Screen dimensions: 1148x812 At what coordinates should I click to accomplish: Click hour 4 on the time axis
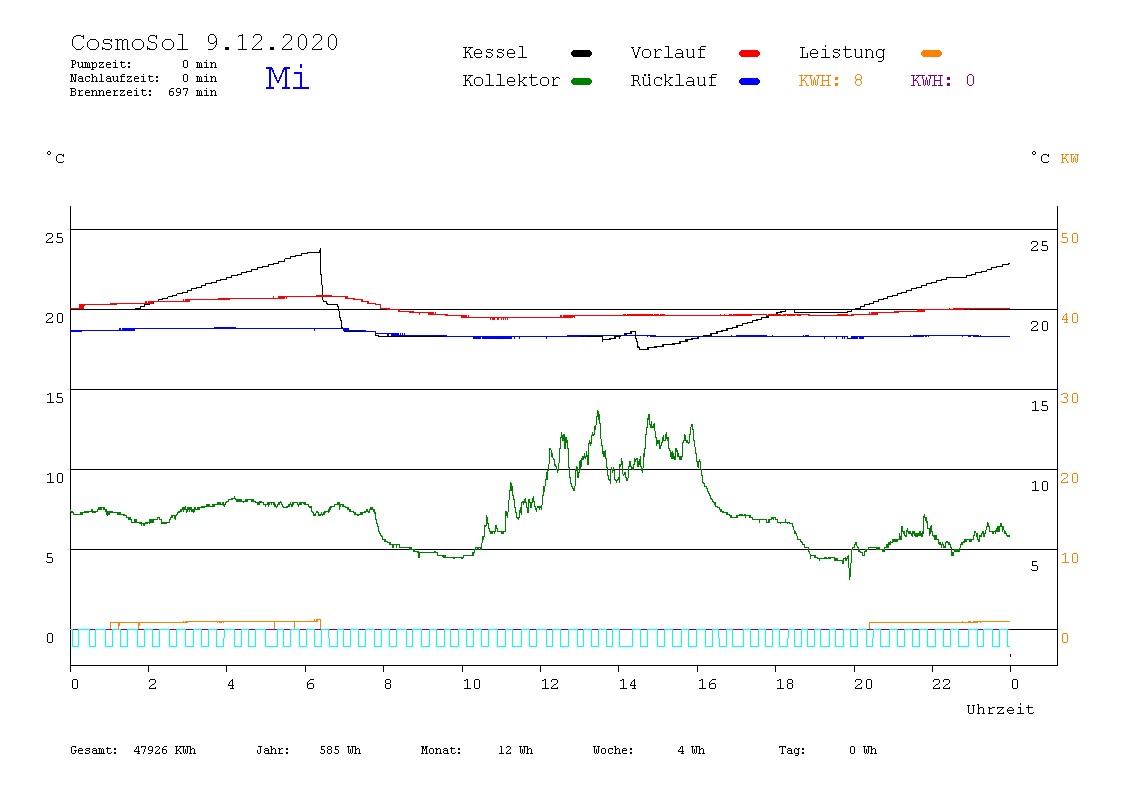(231, 684)
